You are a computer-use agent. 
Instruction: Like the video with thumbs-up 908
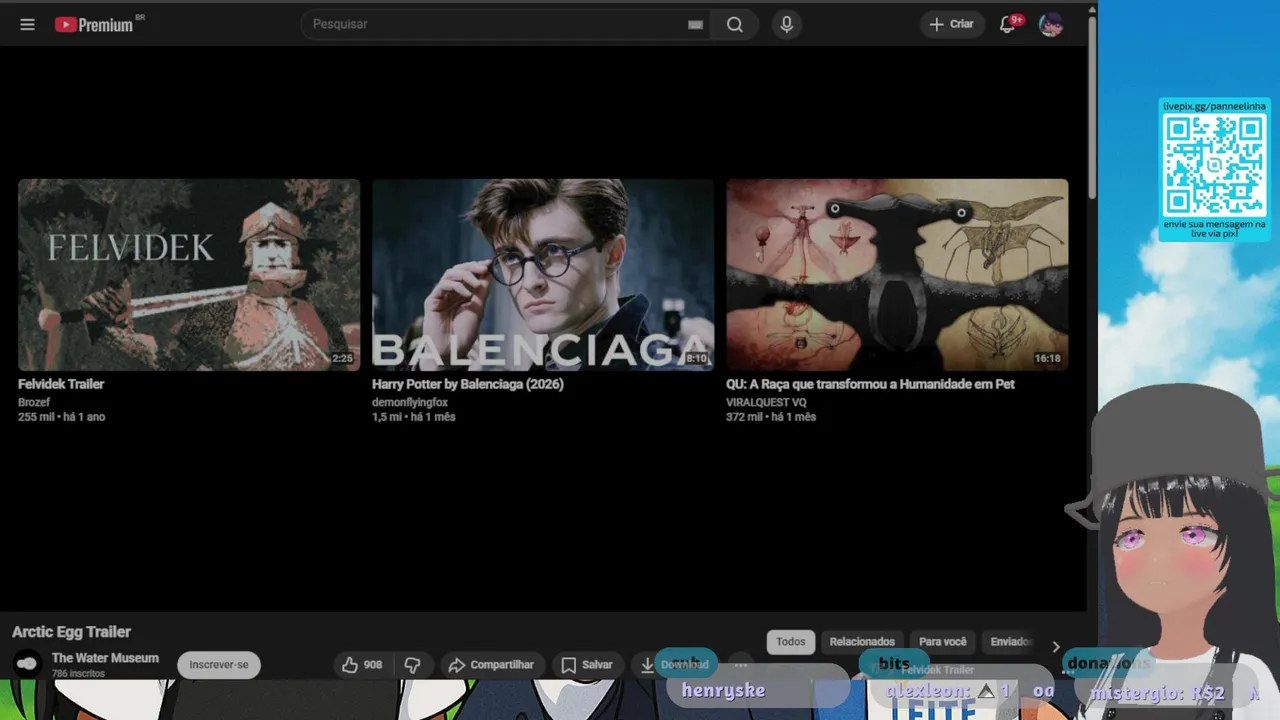(x=362, y=665)
